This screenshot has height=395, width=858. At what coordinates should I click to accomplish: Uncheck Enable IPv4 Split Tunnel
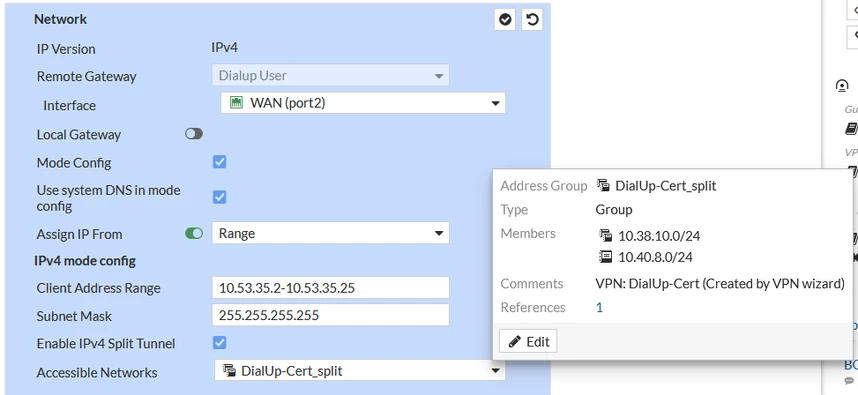(x=219, y=343)
